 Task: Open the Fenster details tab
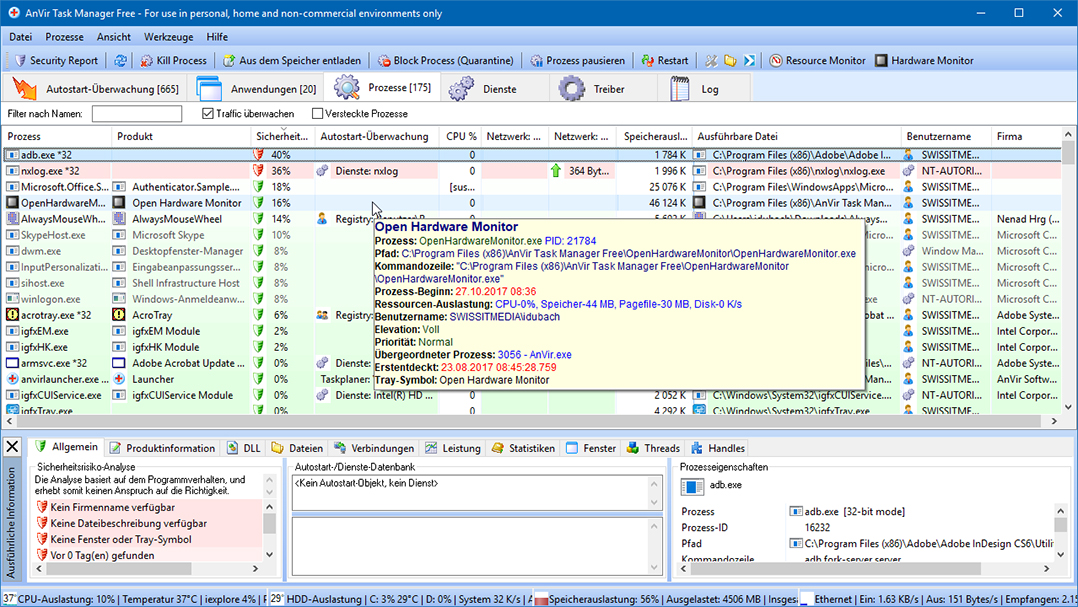(591, 448)
